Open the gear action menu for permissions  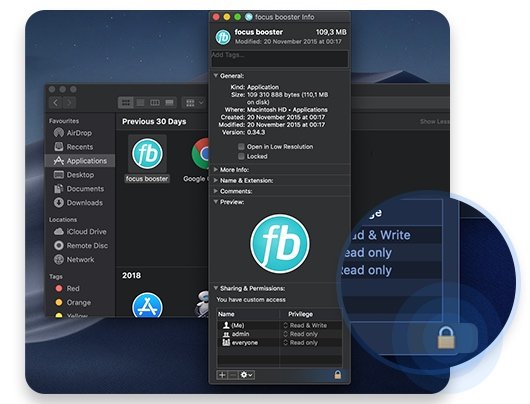click(246, 375)
